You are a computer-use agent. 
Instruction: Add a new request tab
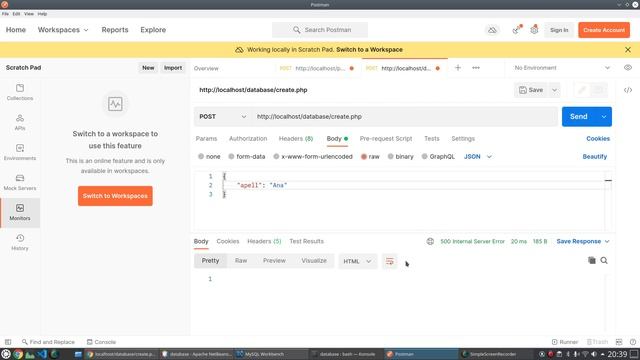(x=458, y=68)
